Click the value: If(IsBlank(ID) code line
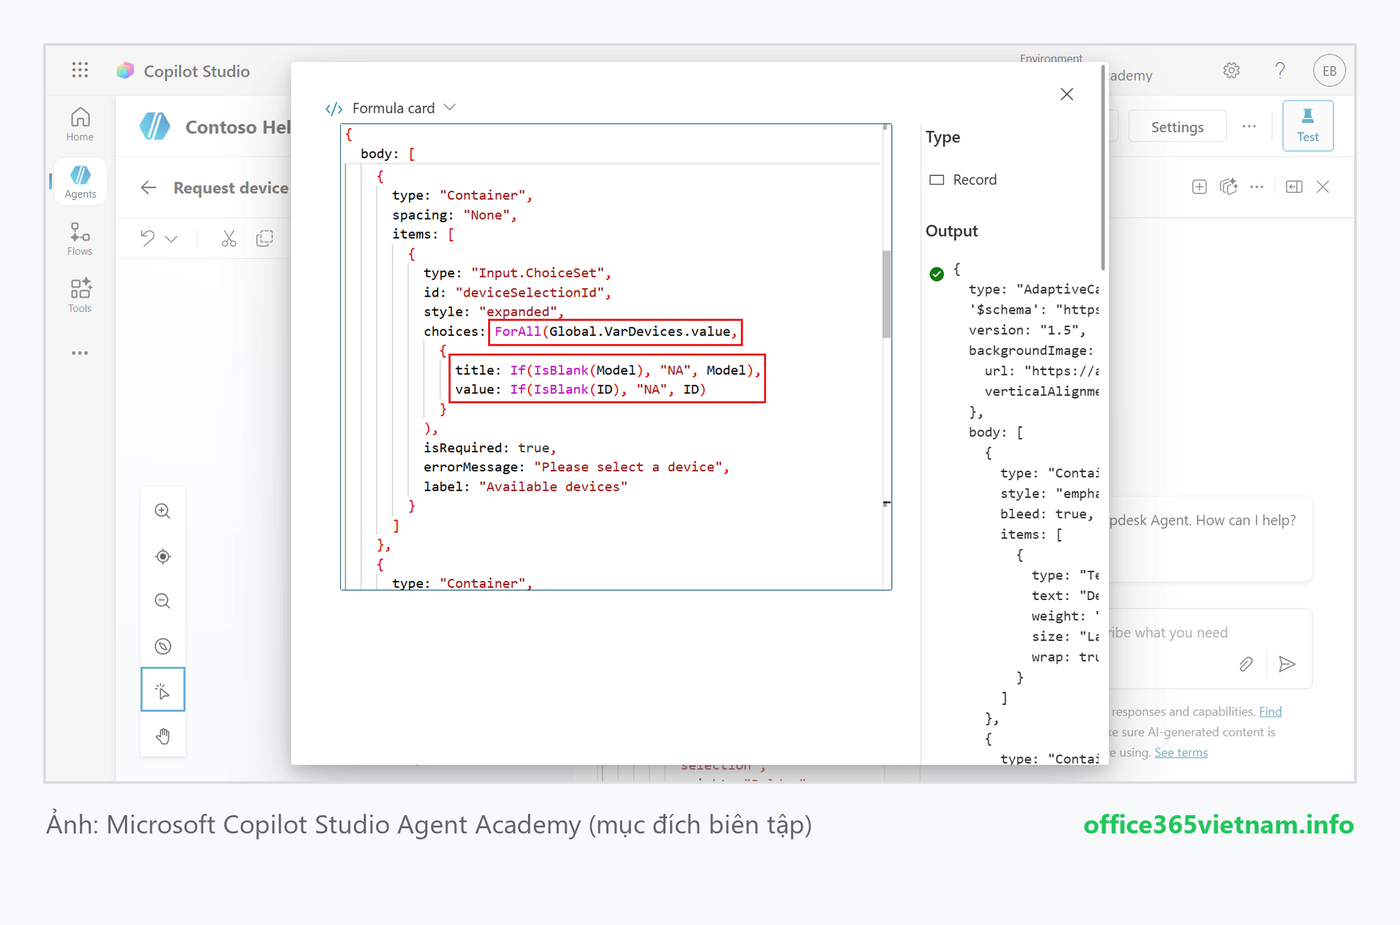The width and height of the screenshot is (1400, 925). (580, 390)
